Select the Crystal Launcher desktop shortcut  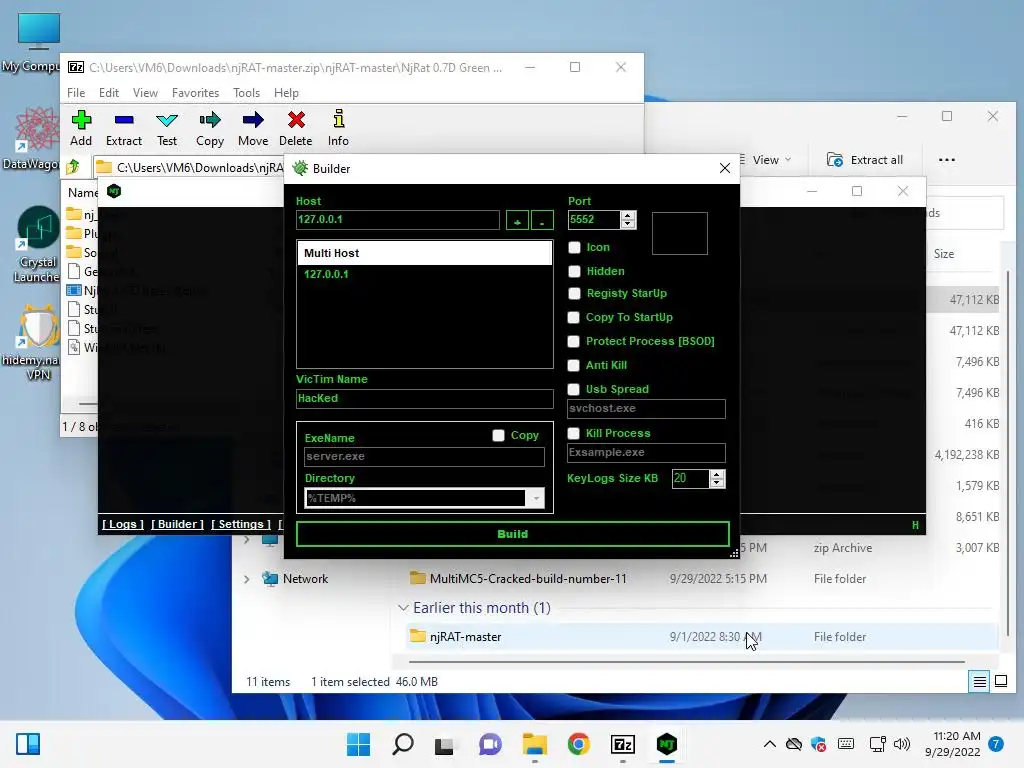38,245
